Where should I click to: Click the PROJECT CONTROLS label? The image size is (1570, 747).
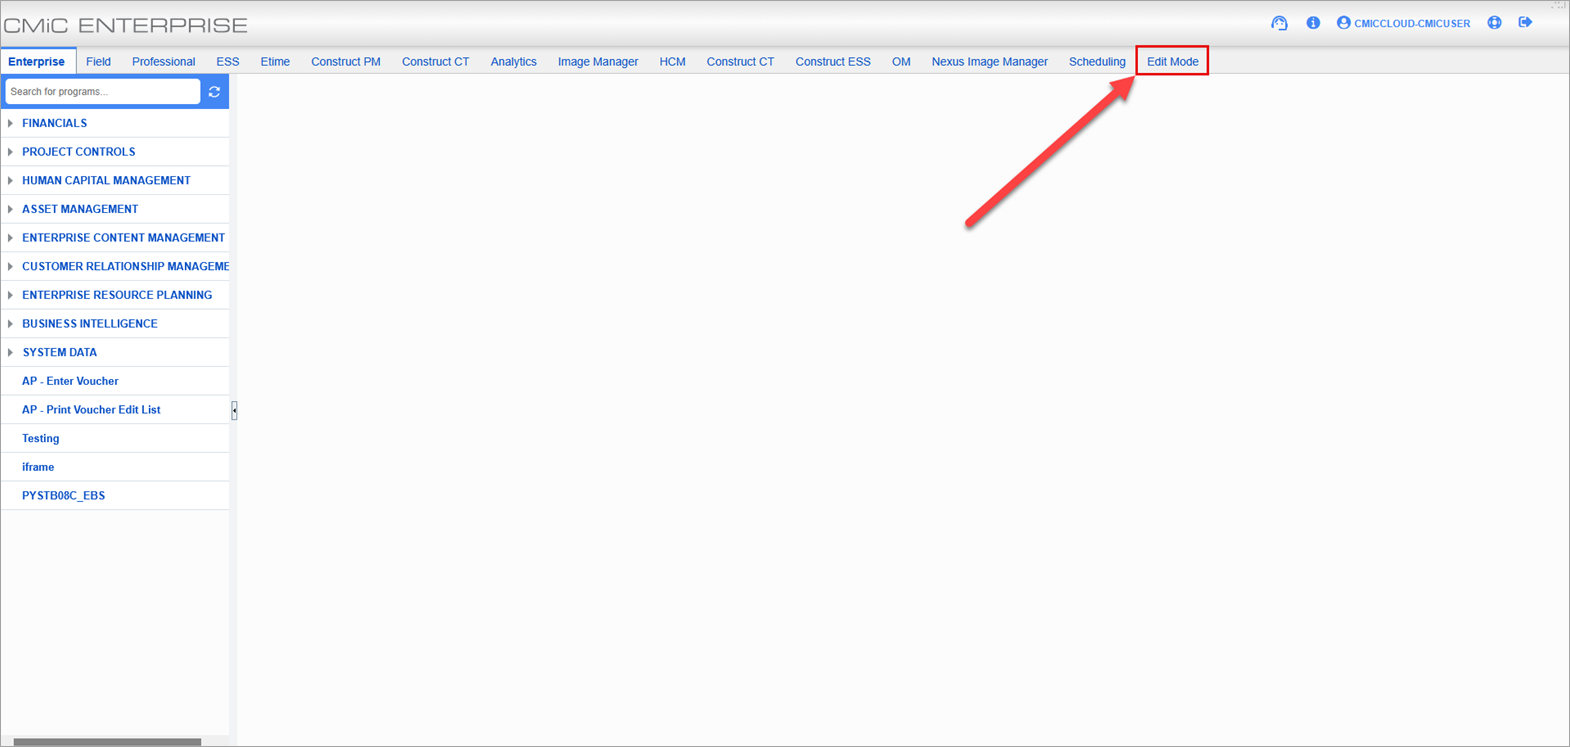click(x=79, y=152)
